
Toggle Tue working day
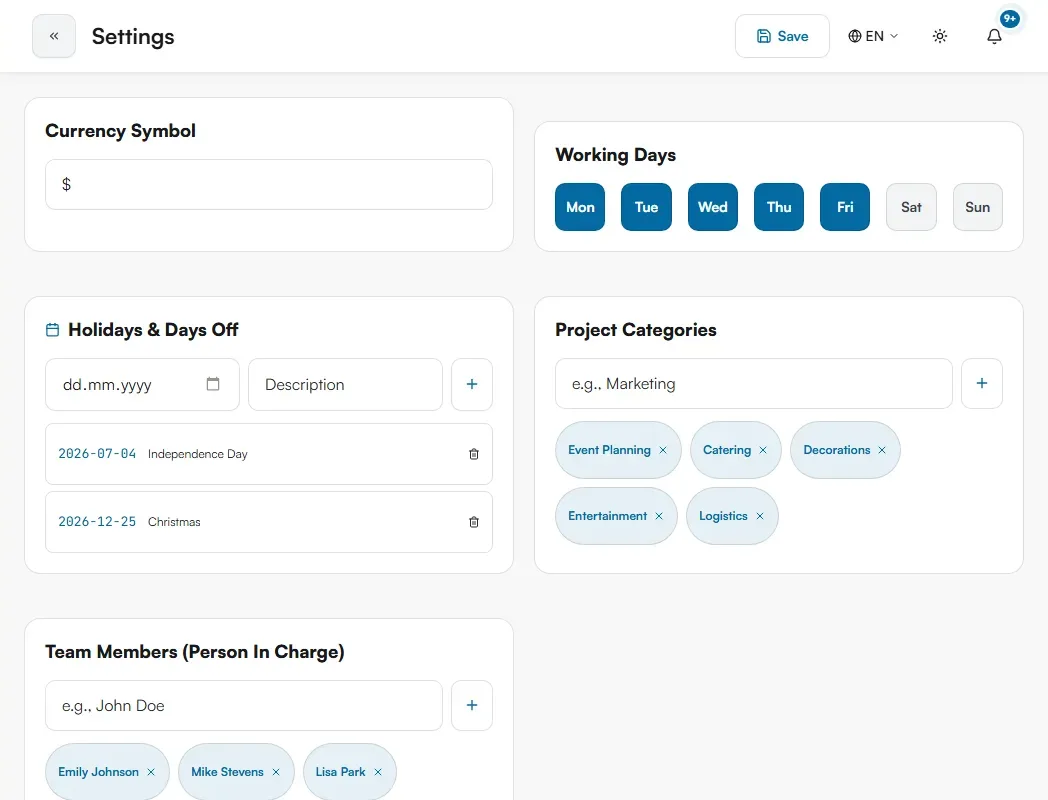[646, 207]
